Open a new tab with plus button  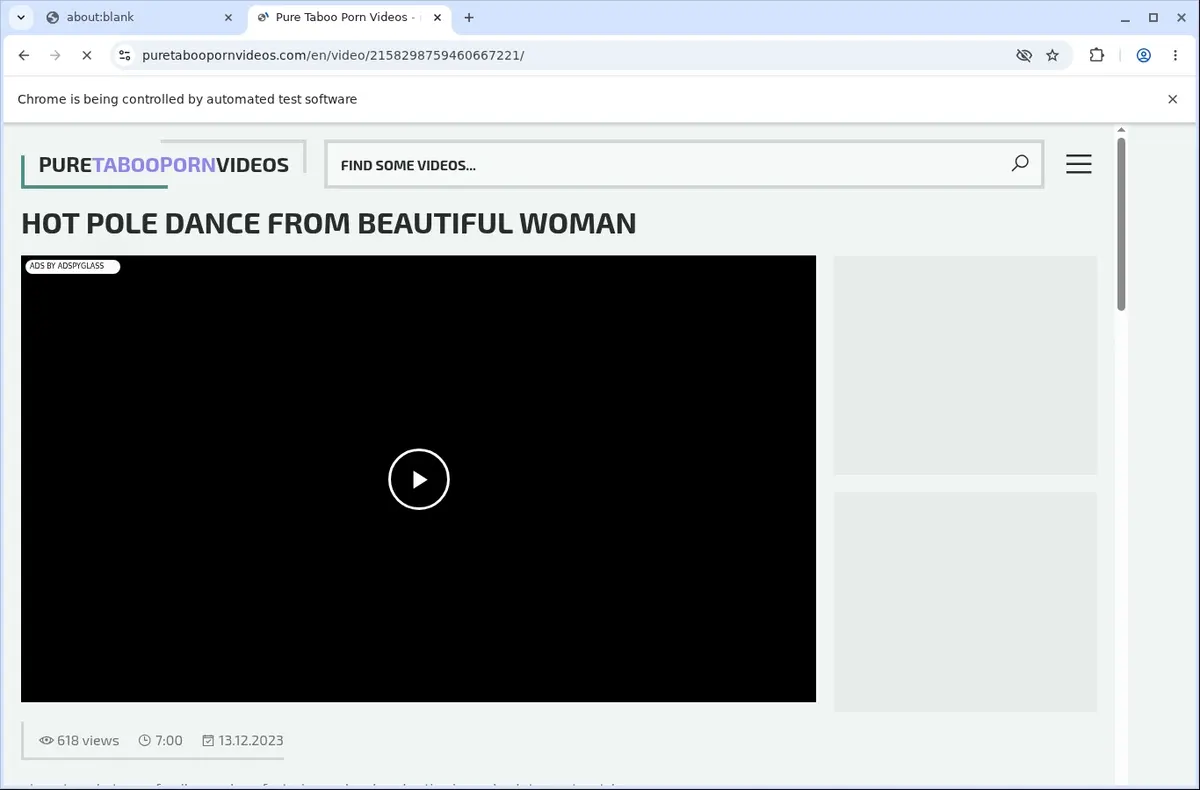[x=469, y=17]
